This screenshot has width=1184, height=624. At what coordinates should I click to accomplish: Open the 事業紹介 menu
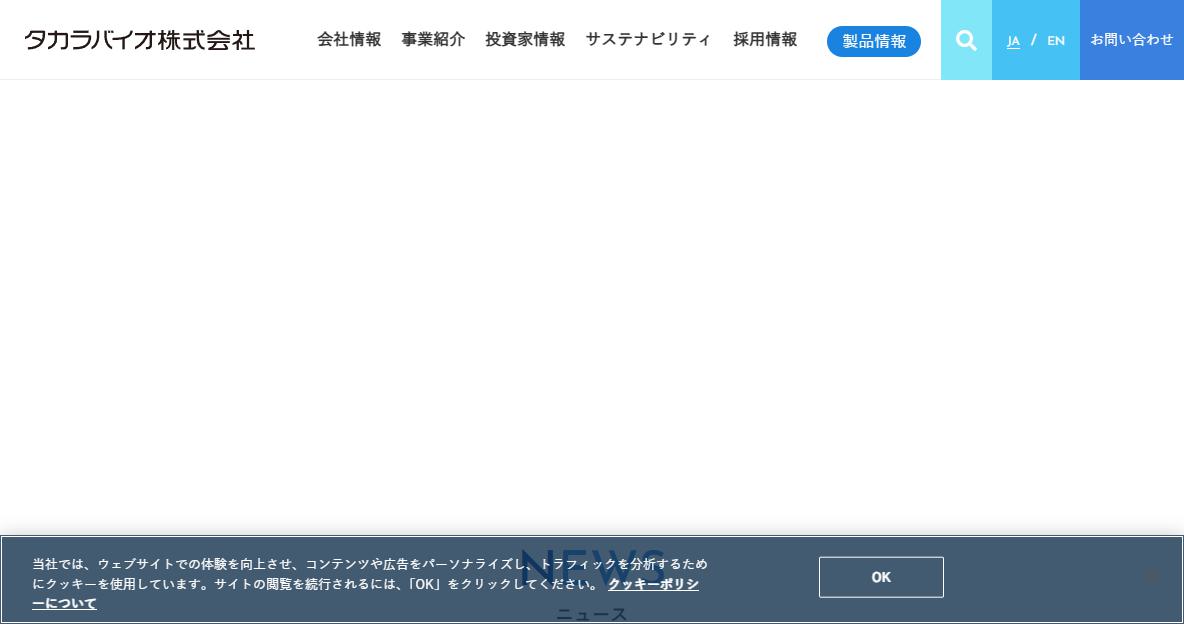coord(433,39)
